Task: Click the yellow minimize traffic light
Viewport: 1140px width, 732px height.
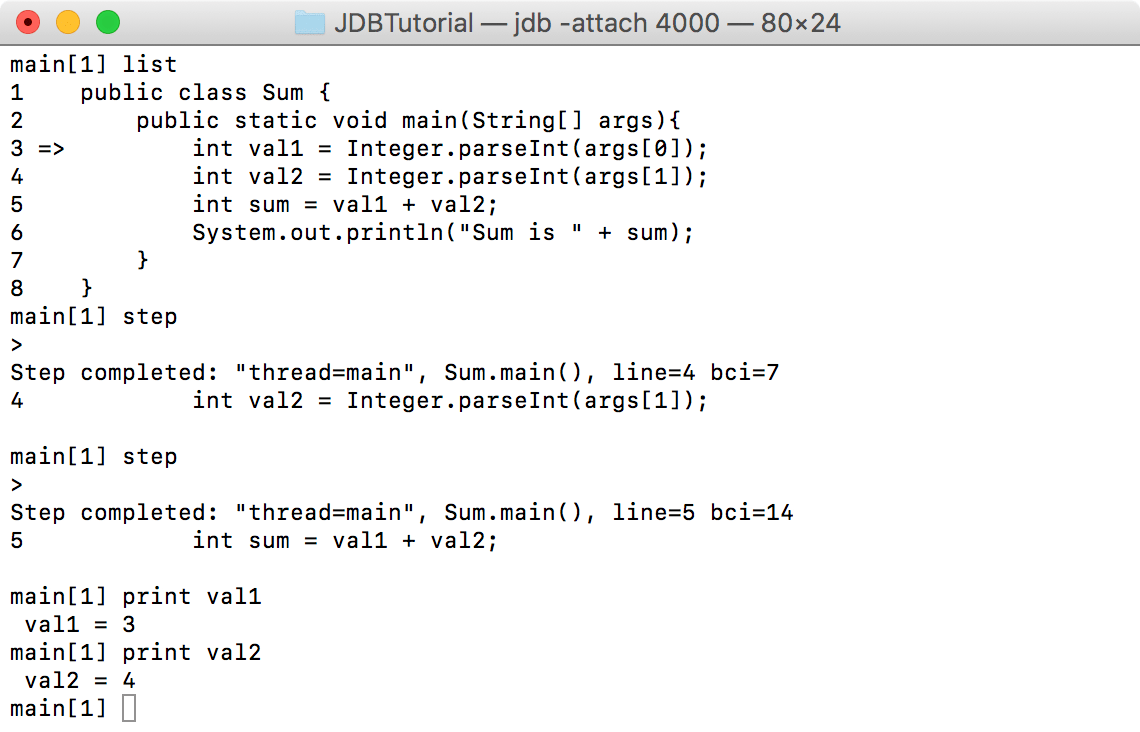Action: point(66,22)
